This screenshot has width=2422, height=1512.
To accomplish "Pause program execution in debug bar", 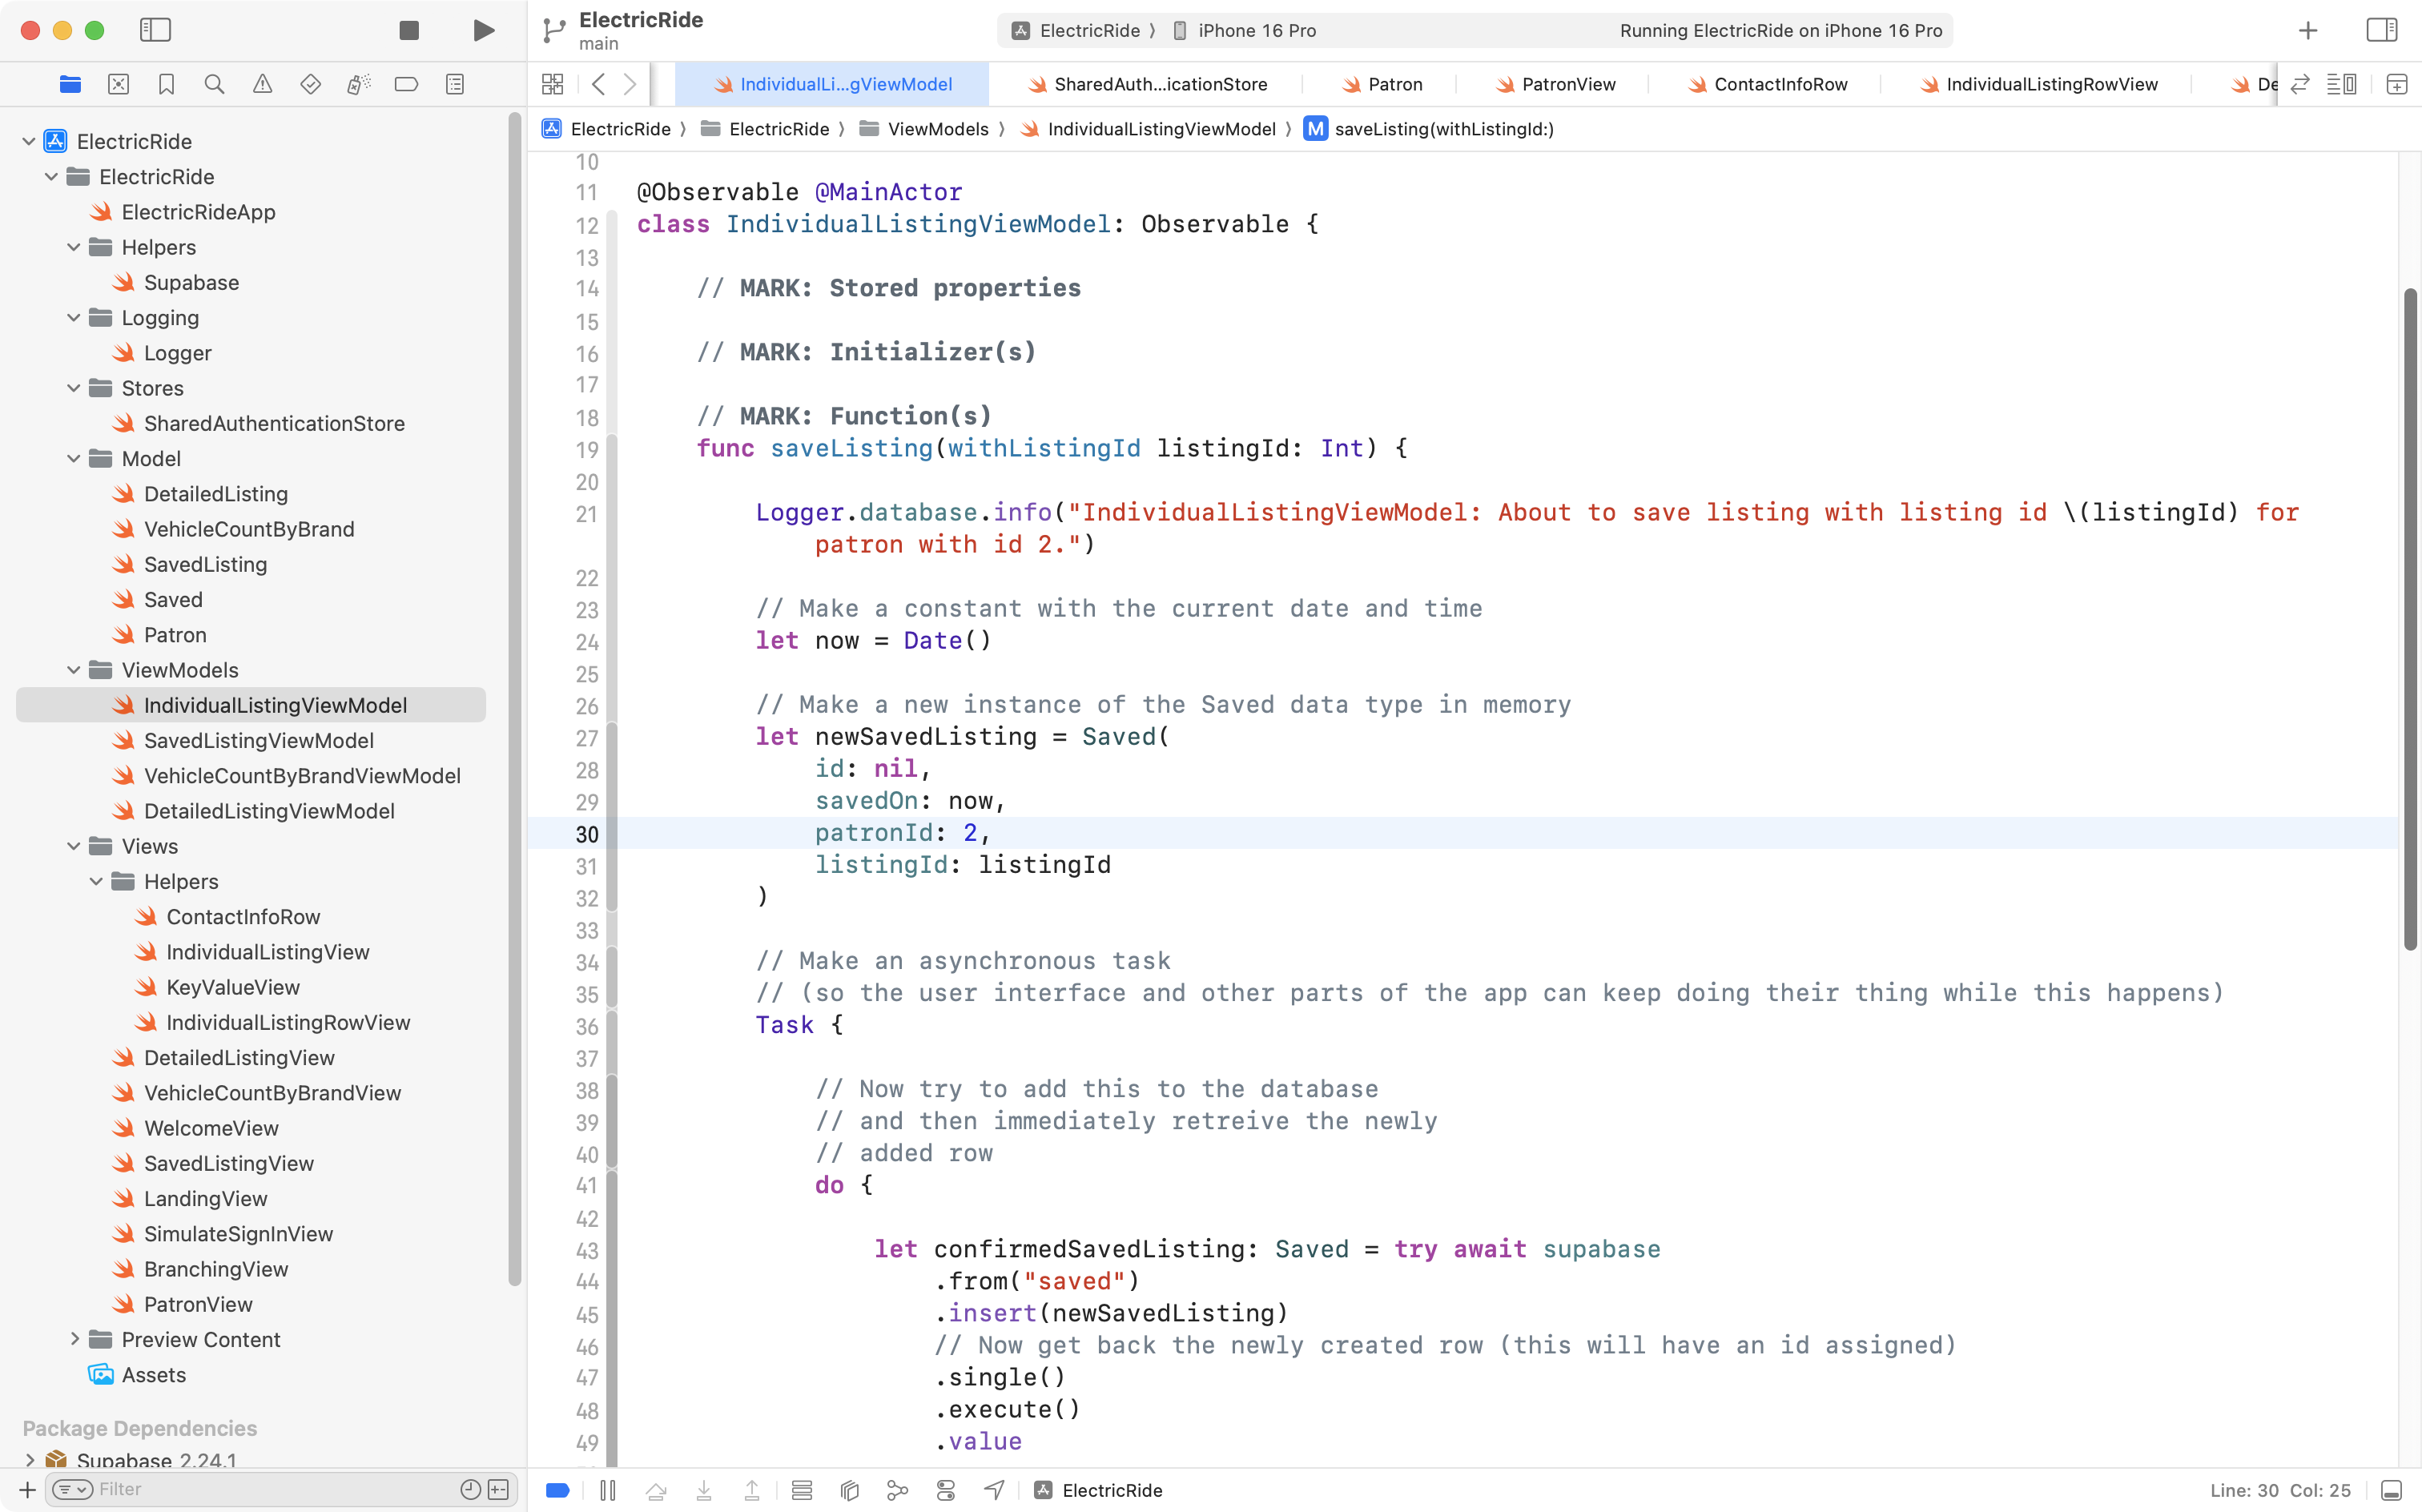I will pyautogui.click(x=607, y=1490).
